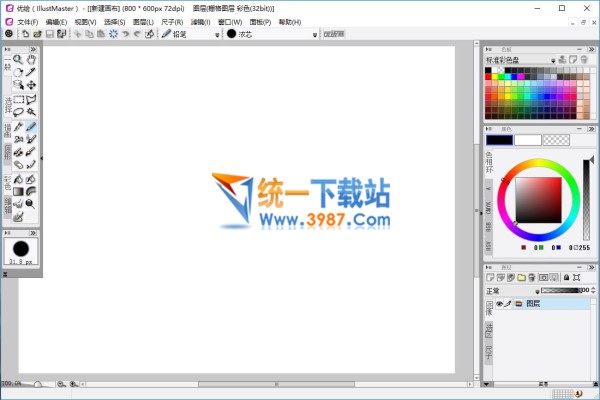
Task: Expand the tool panel double-chevron
Action: (33, 49)
